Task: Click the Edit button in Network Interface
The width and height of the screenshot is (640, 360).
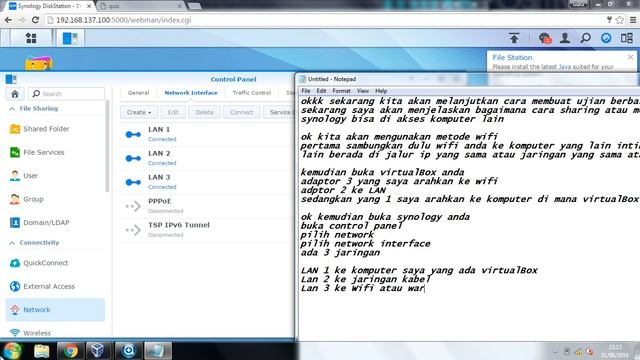Action: click(x=173, y=112)
